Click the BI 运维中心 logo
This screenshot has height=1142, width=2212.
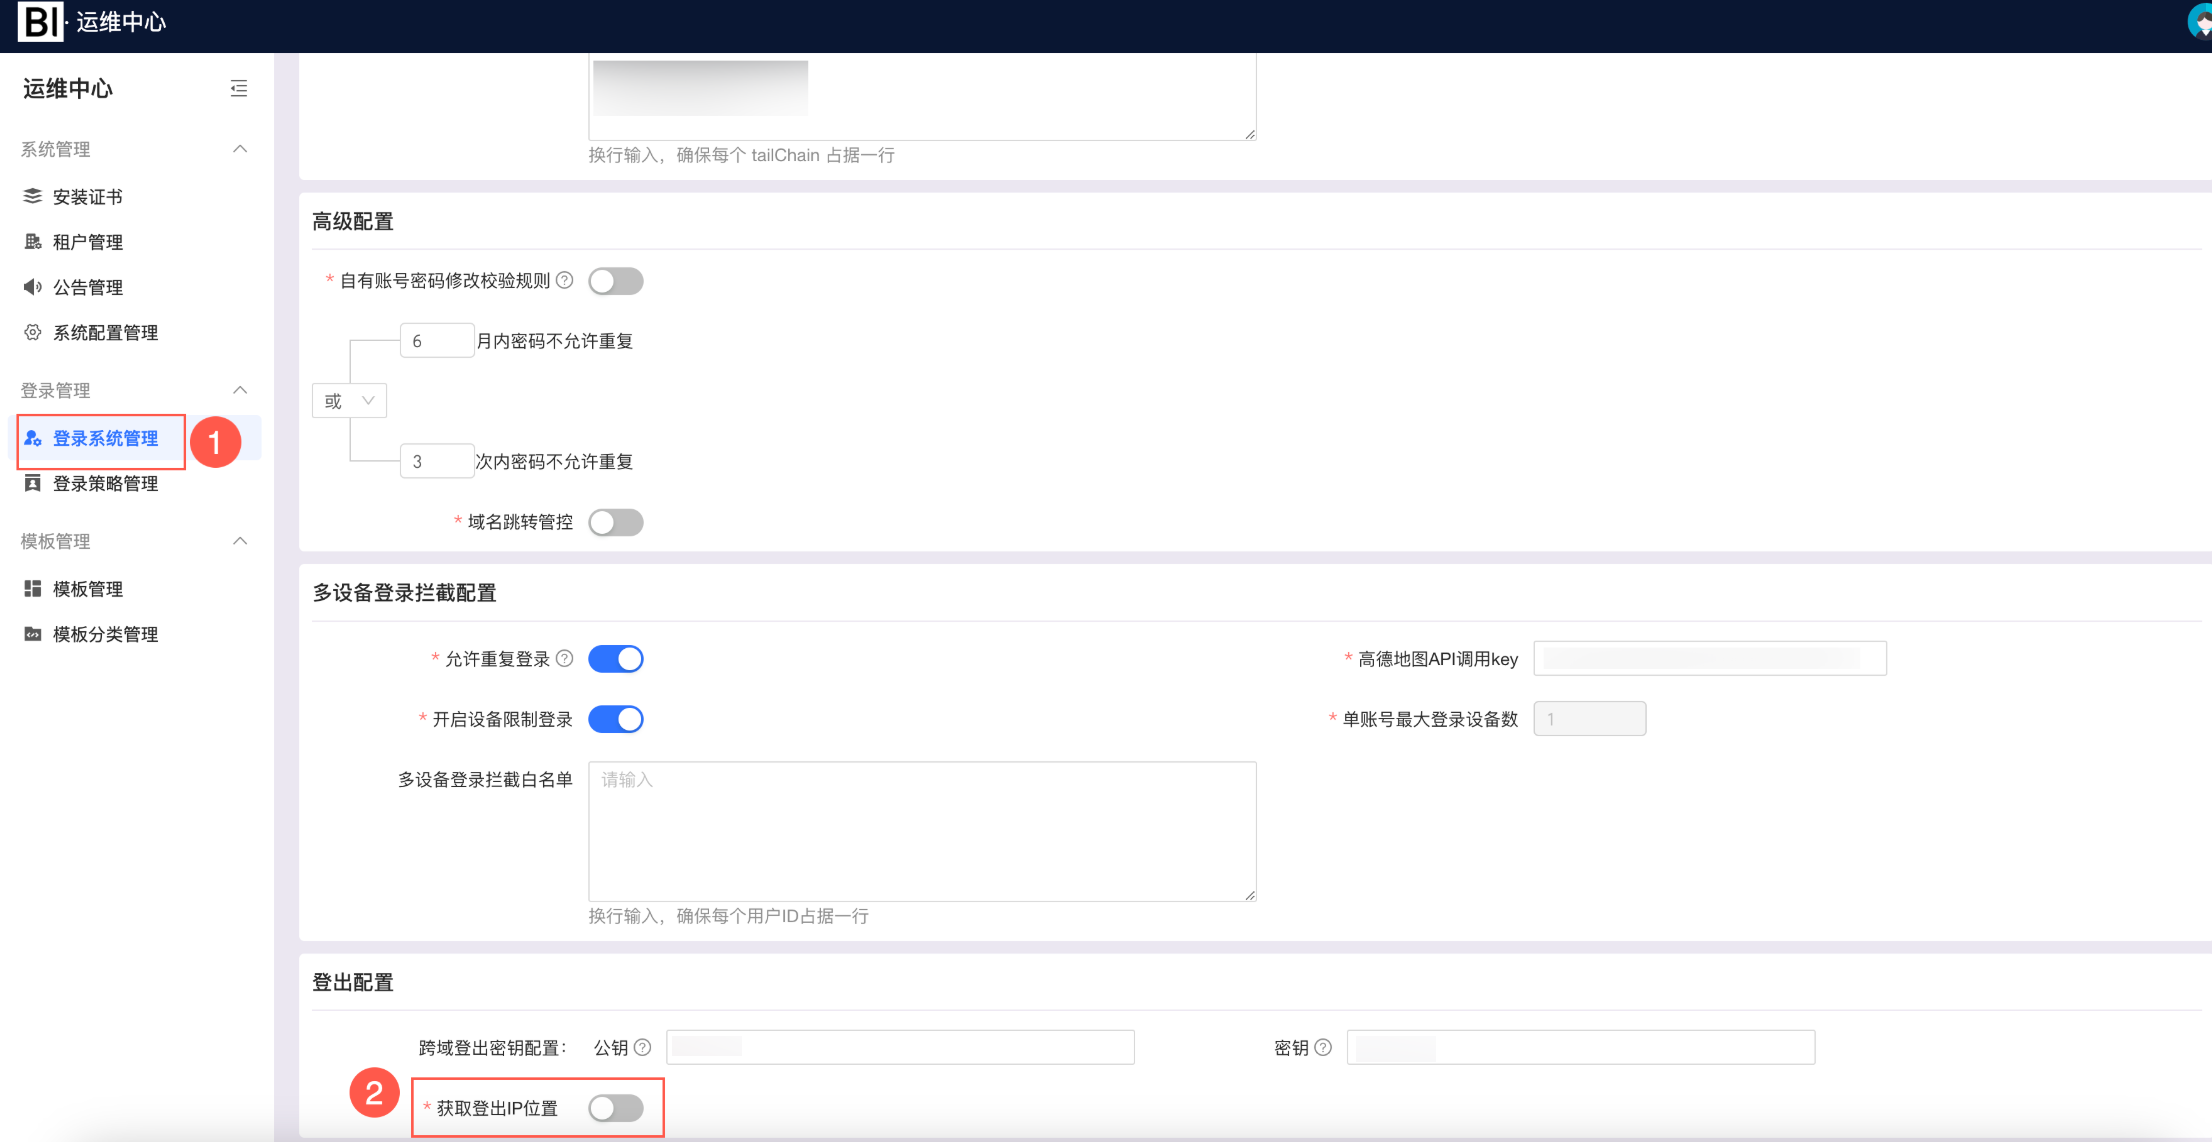[x=92, y=22]
